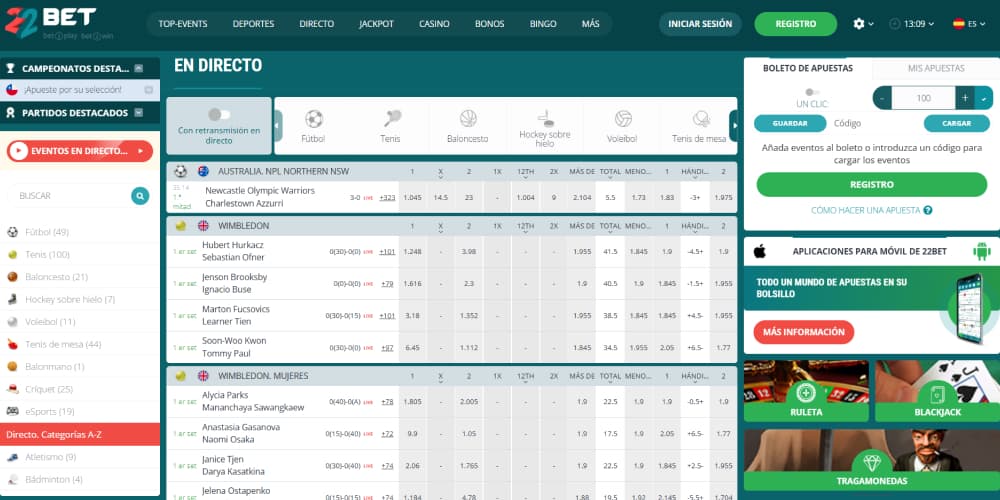Image resolution: width=1000 pixels, height=500 pixels.
Task: Click Eventos en directo button
Action: pyautogui.click(x=80, y=151)
